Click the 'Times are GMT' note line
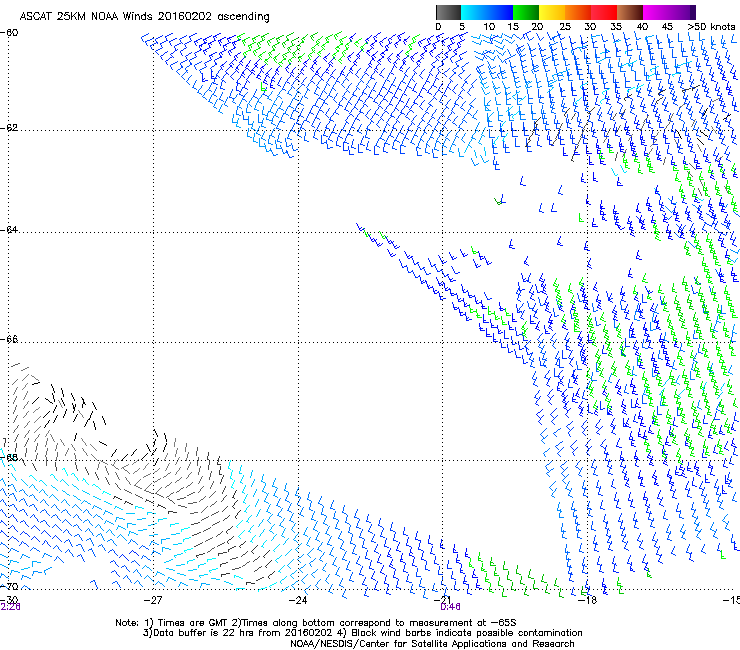This screenshot has height=650, width=740. click(x=316, y=623)
